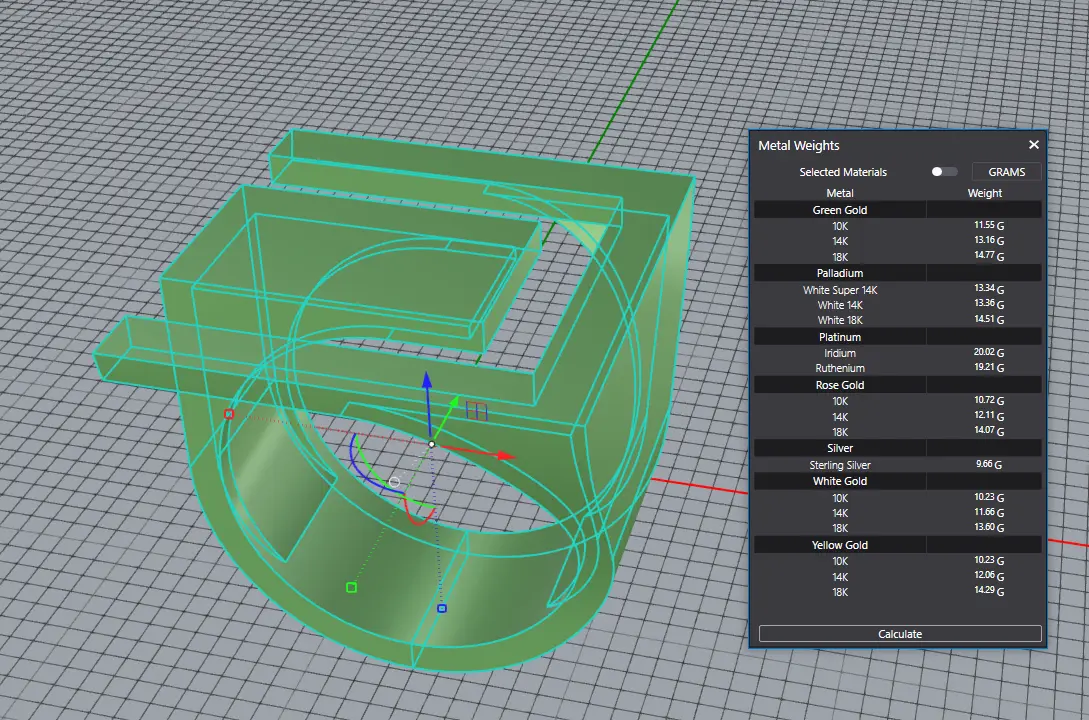Select the Rose Gold 18K row
Screen dimensions: 1089x720
click(840, 432)
